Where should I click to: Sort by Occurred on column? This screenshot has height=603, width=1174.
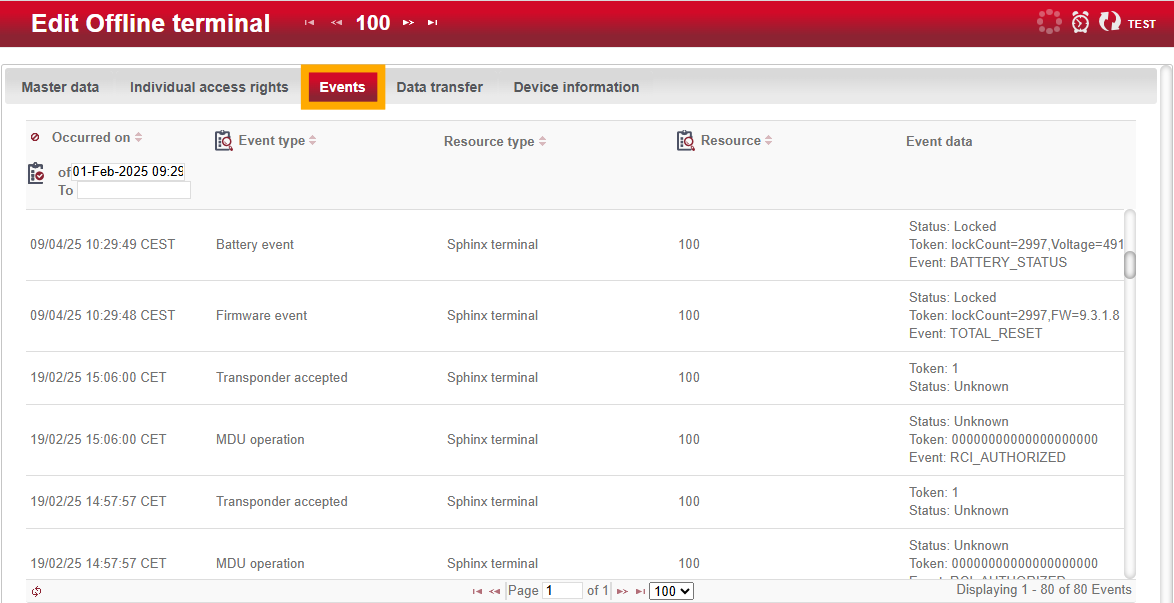click(92, 137)
